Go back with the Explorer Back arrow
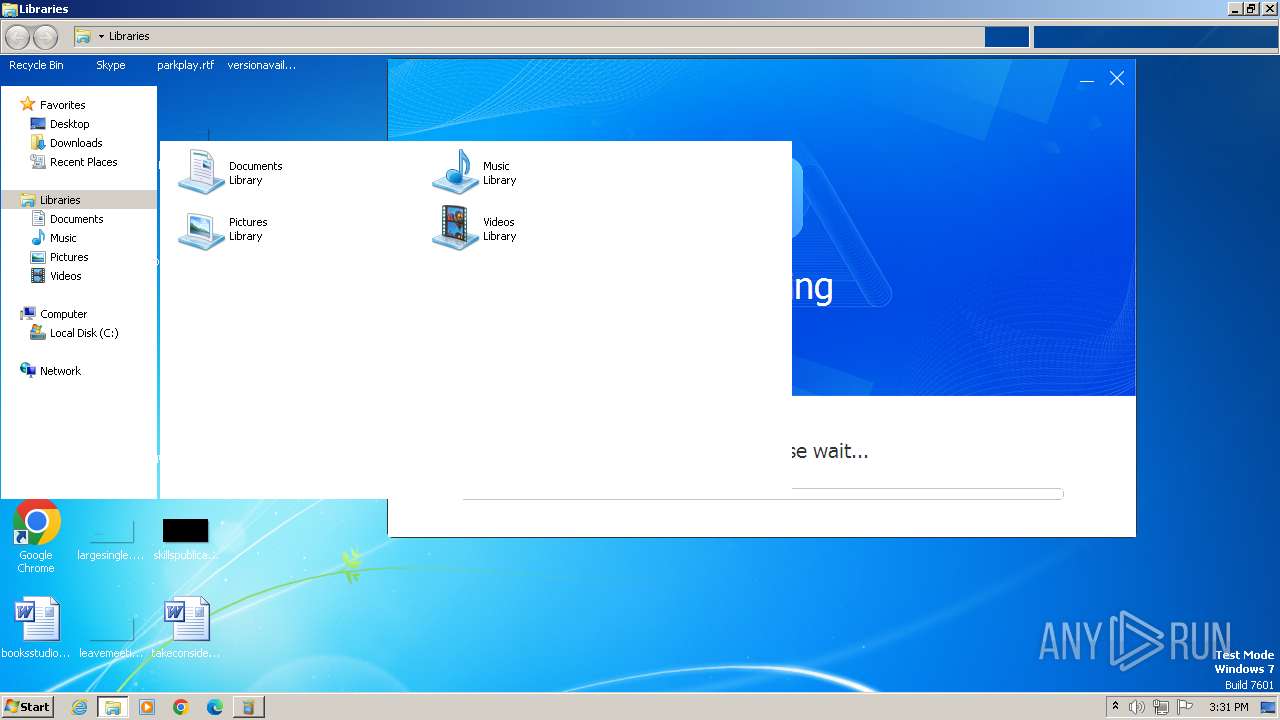 point(18,37)
